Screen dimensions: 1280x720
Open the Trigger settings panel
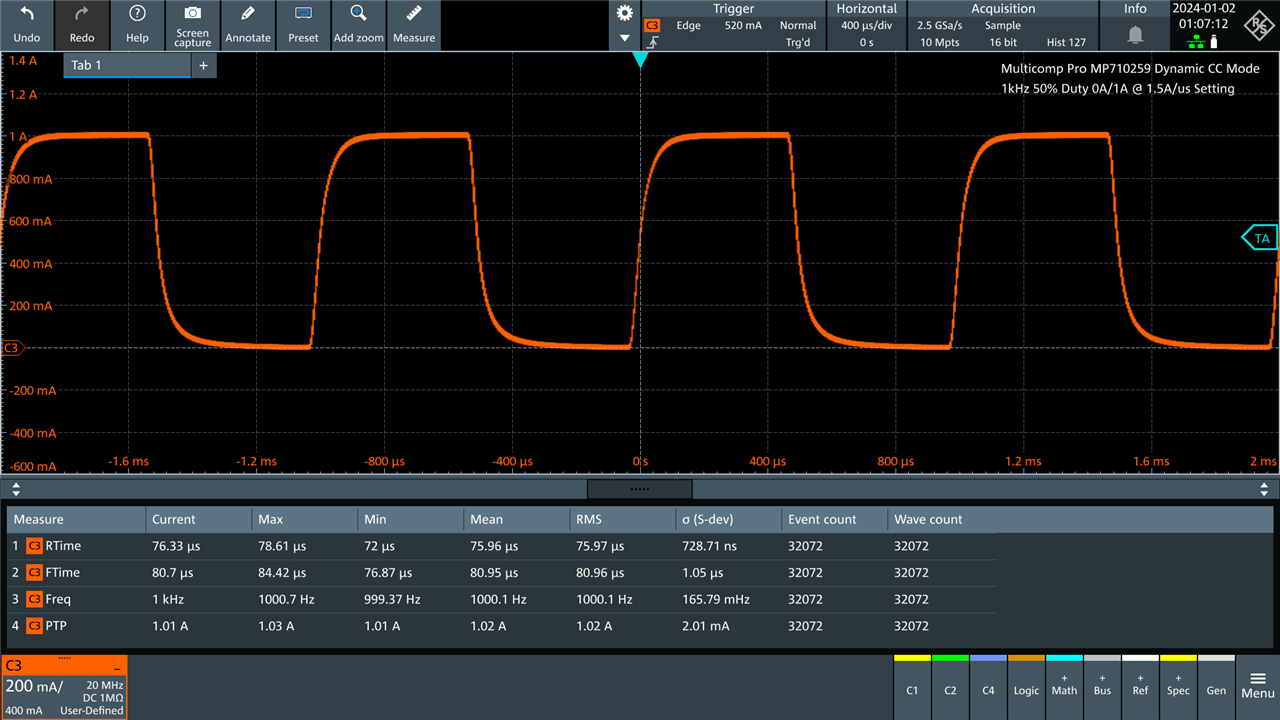(x=734, y=26)
